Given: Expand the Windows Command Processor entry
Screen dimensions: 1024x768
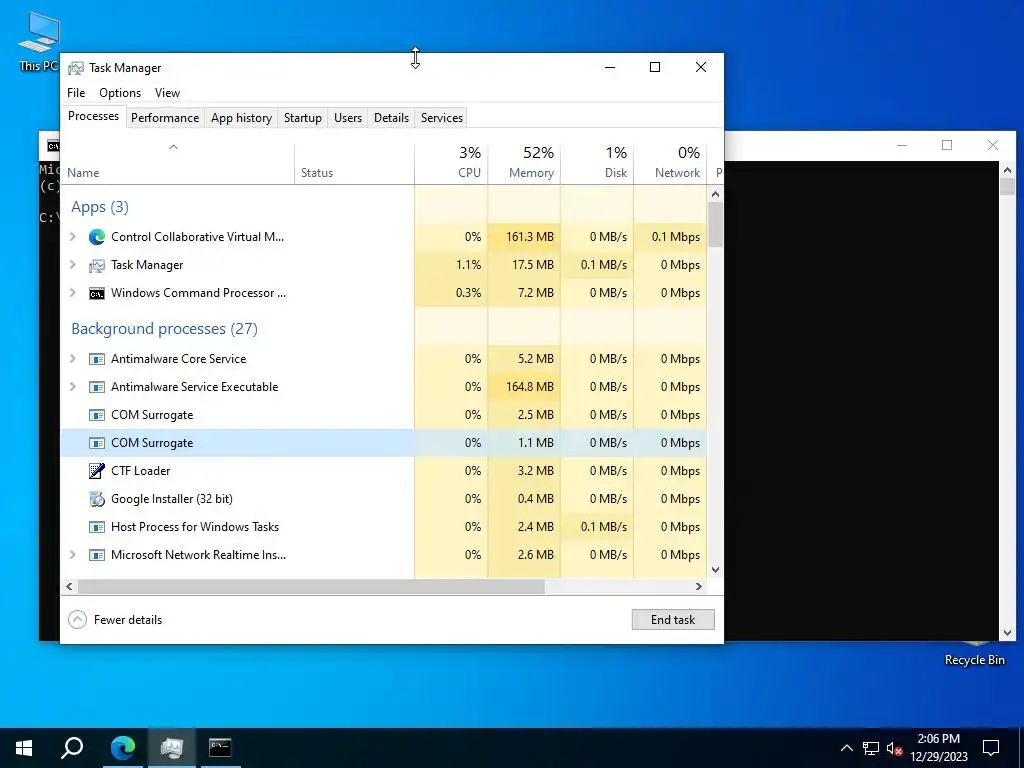Looking at the screenshot, I should pyautogui.click(x=73, y=293).
